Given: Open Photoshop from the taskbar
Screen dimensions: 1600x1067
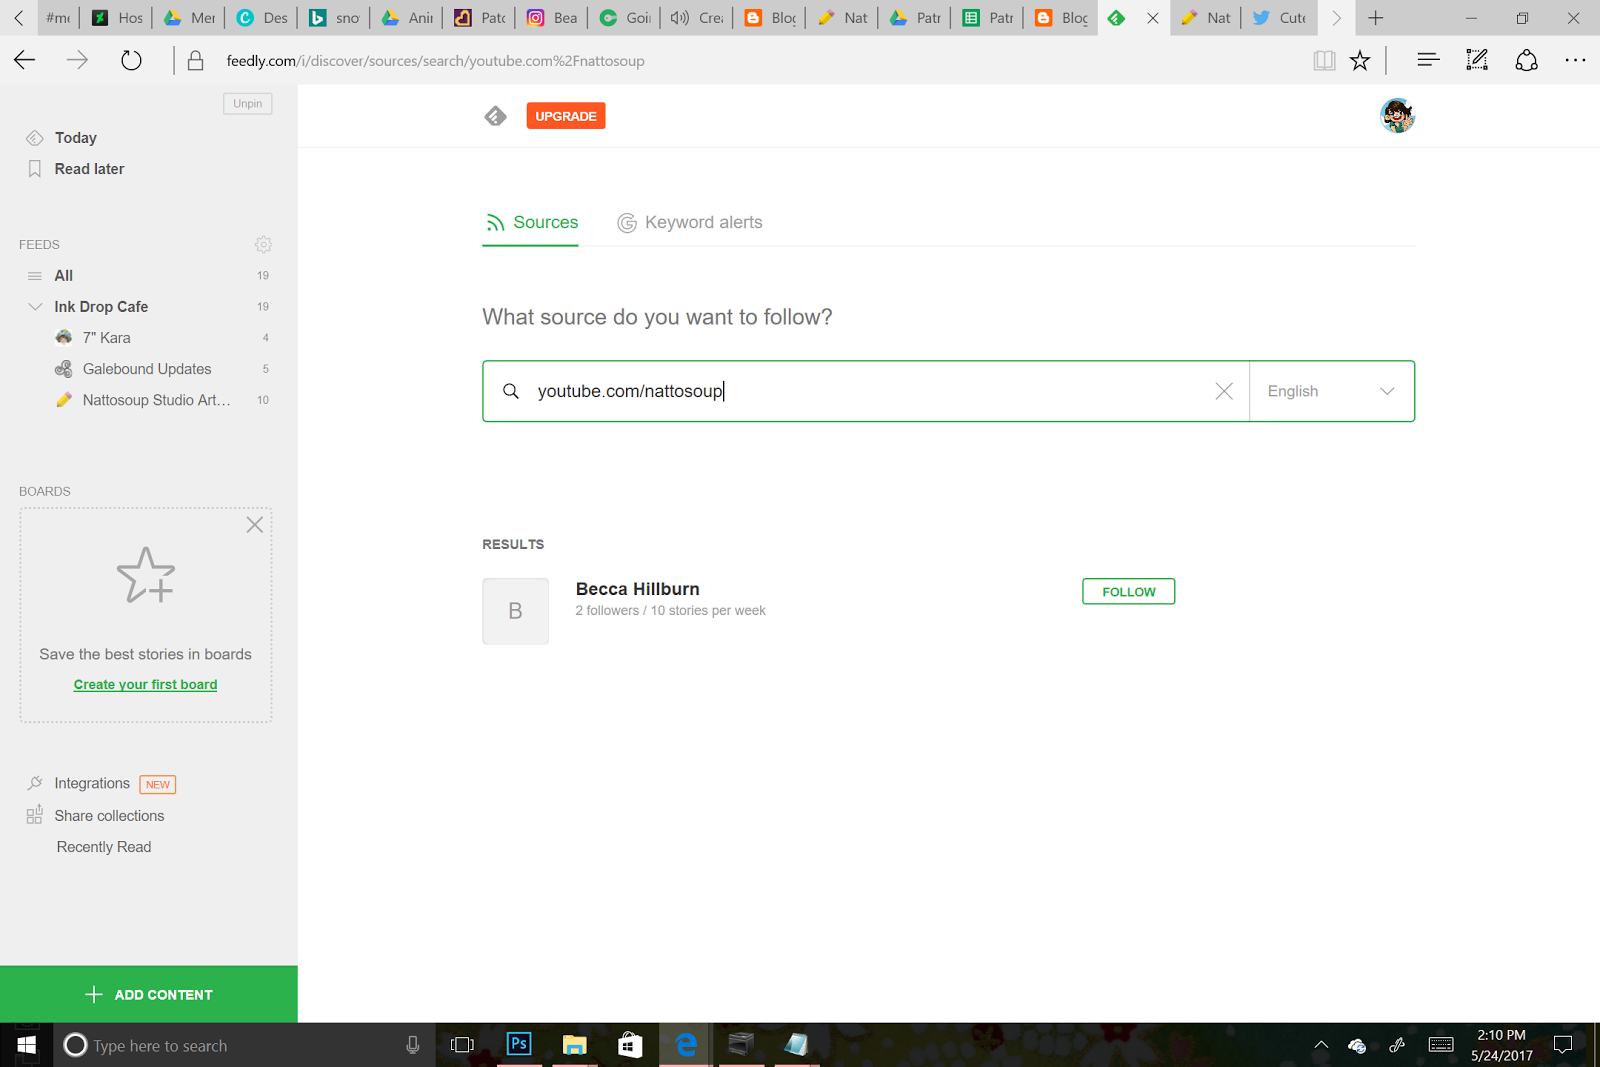Looking at the screenshot, I should point(519,1045).
